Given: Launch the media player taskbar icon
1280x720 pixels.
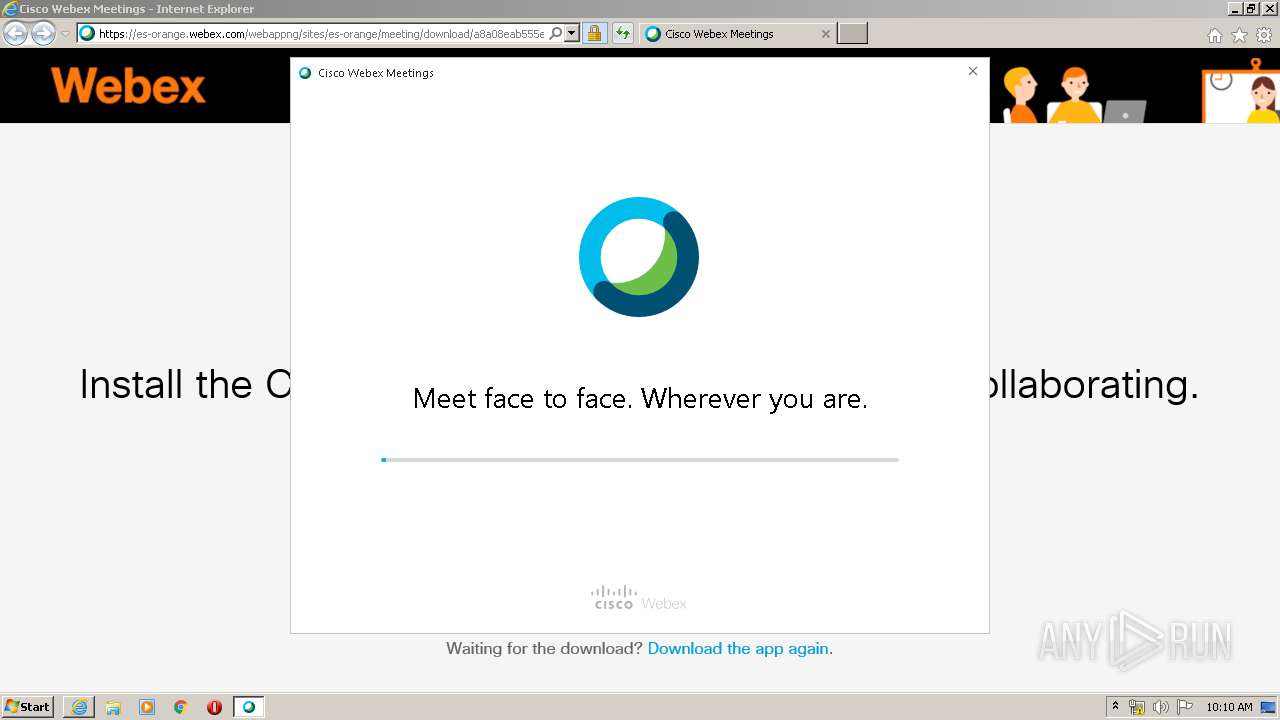Looking at the screenshot, I should click(147, 707).
